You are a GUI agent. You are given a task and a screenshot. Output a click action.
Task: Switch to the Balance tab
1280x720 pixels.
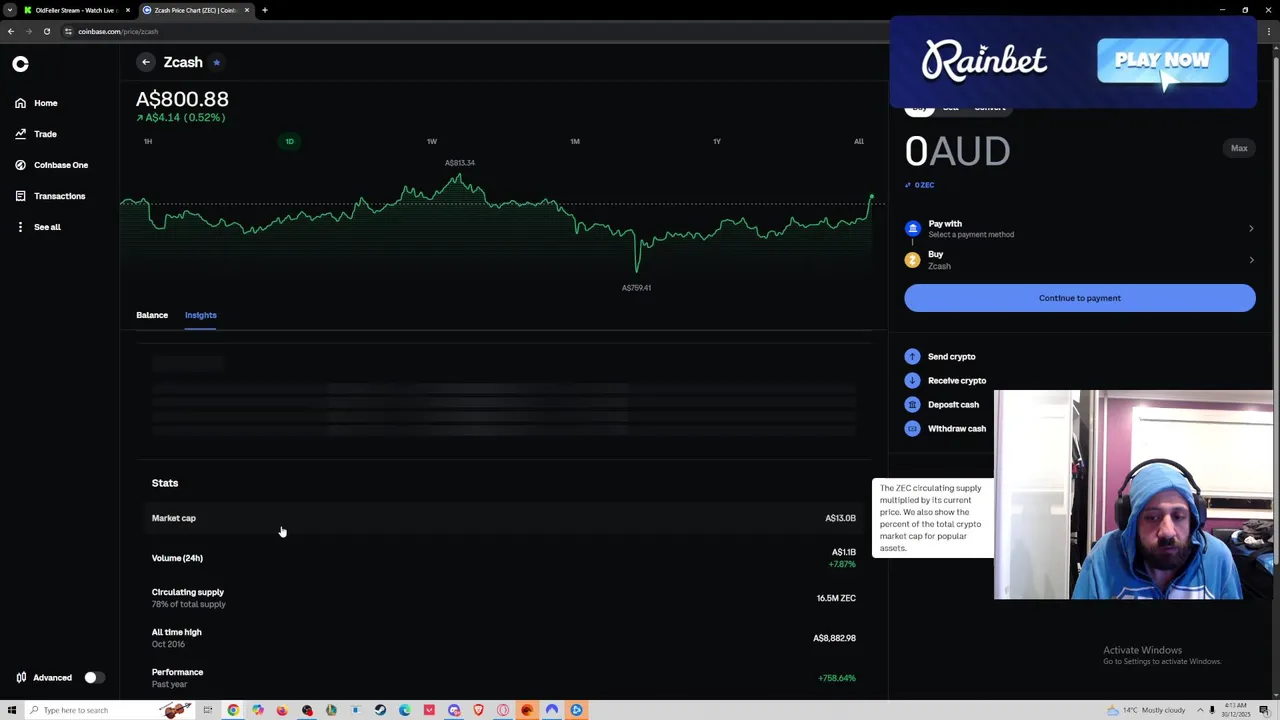pos(152,315)
